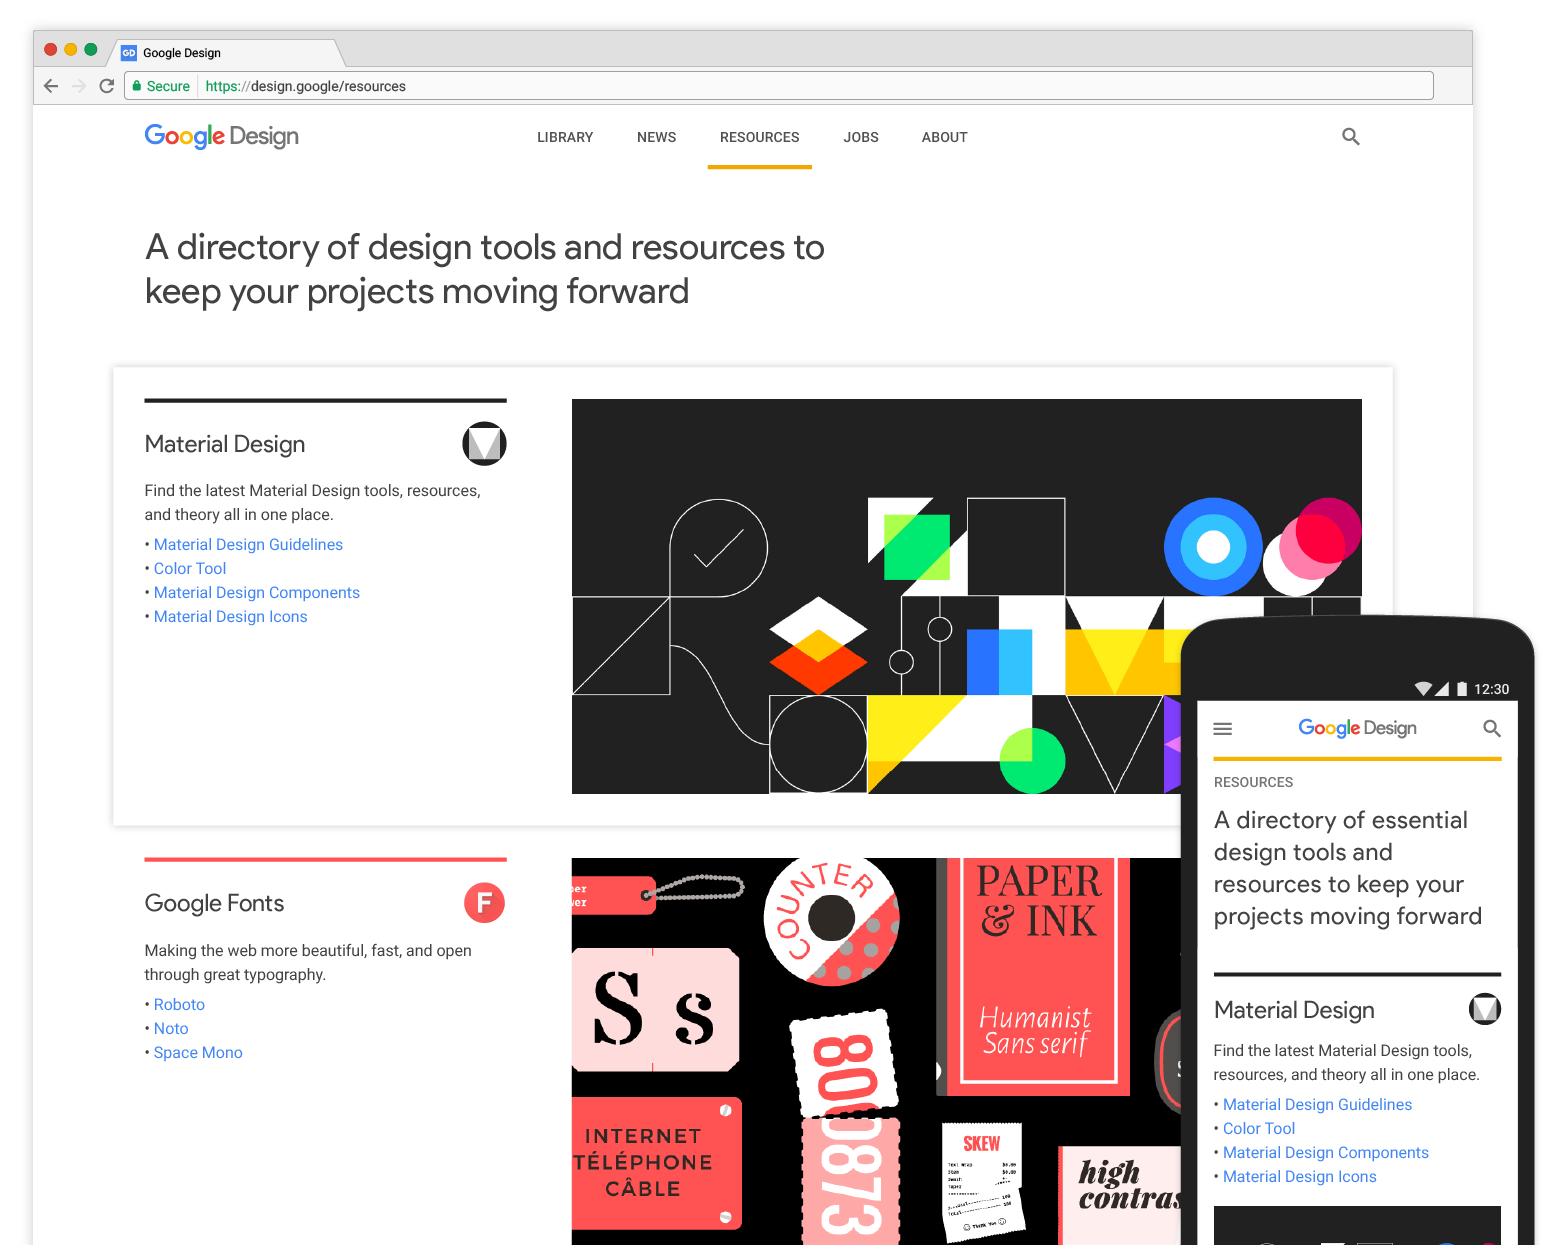
Task: Open desktop Material Design Components link
Action: (257, 593)
